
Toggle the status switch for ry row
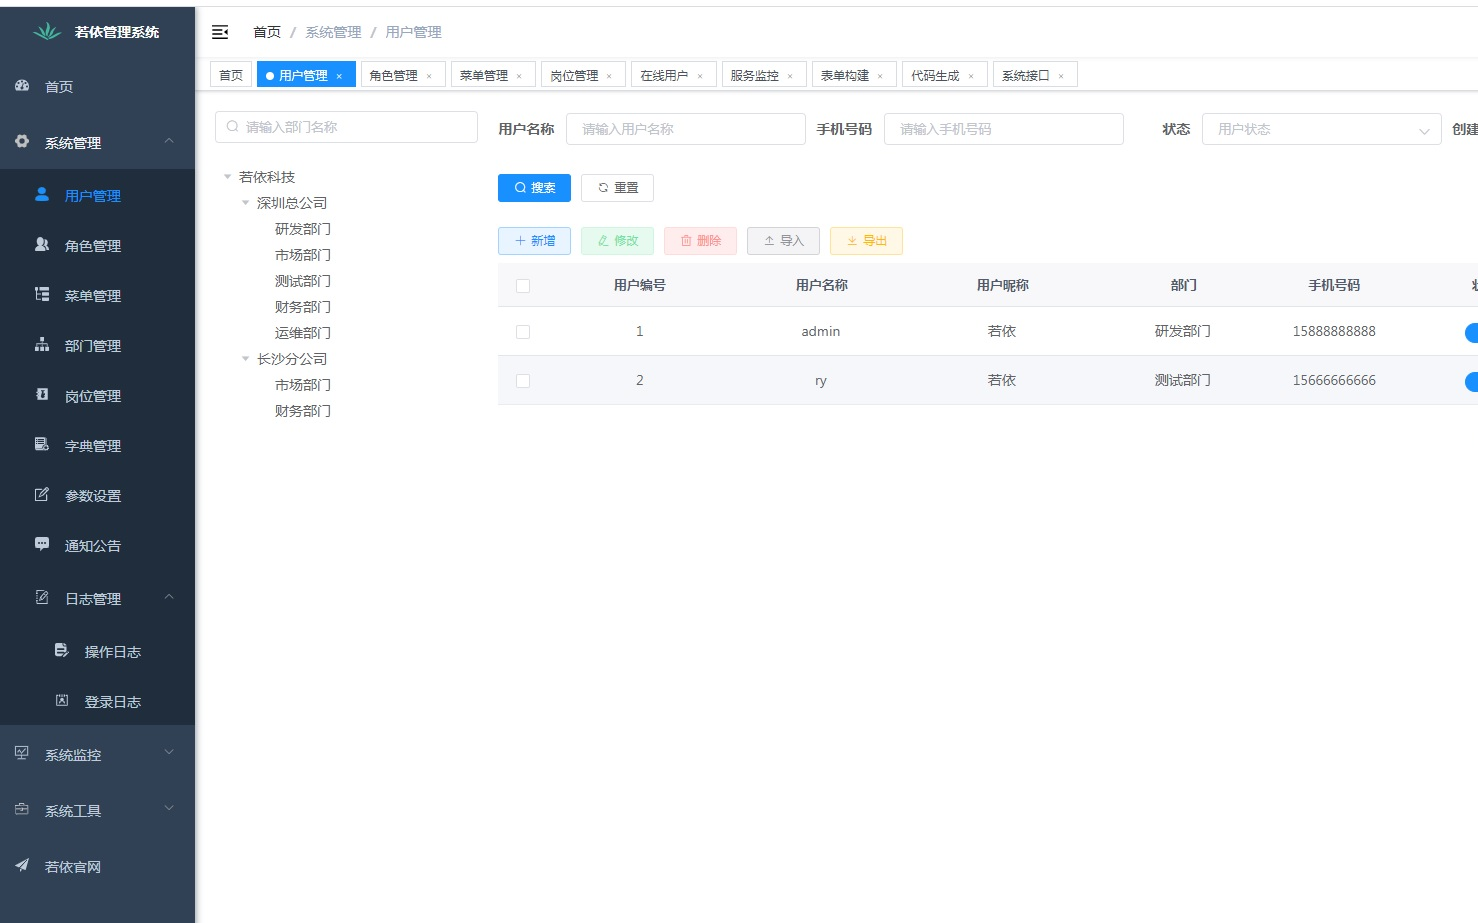point(1471,382)
